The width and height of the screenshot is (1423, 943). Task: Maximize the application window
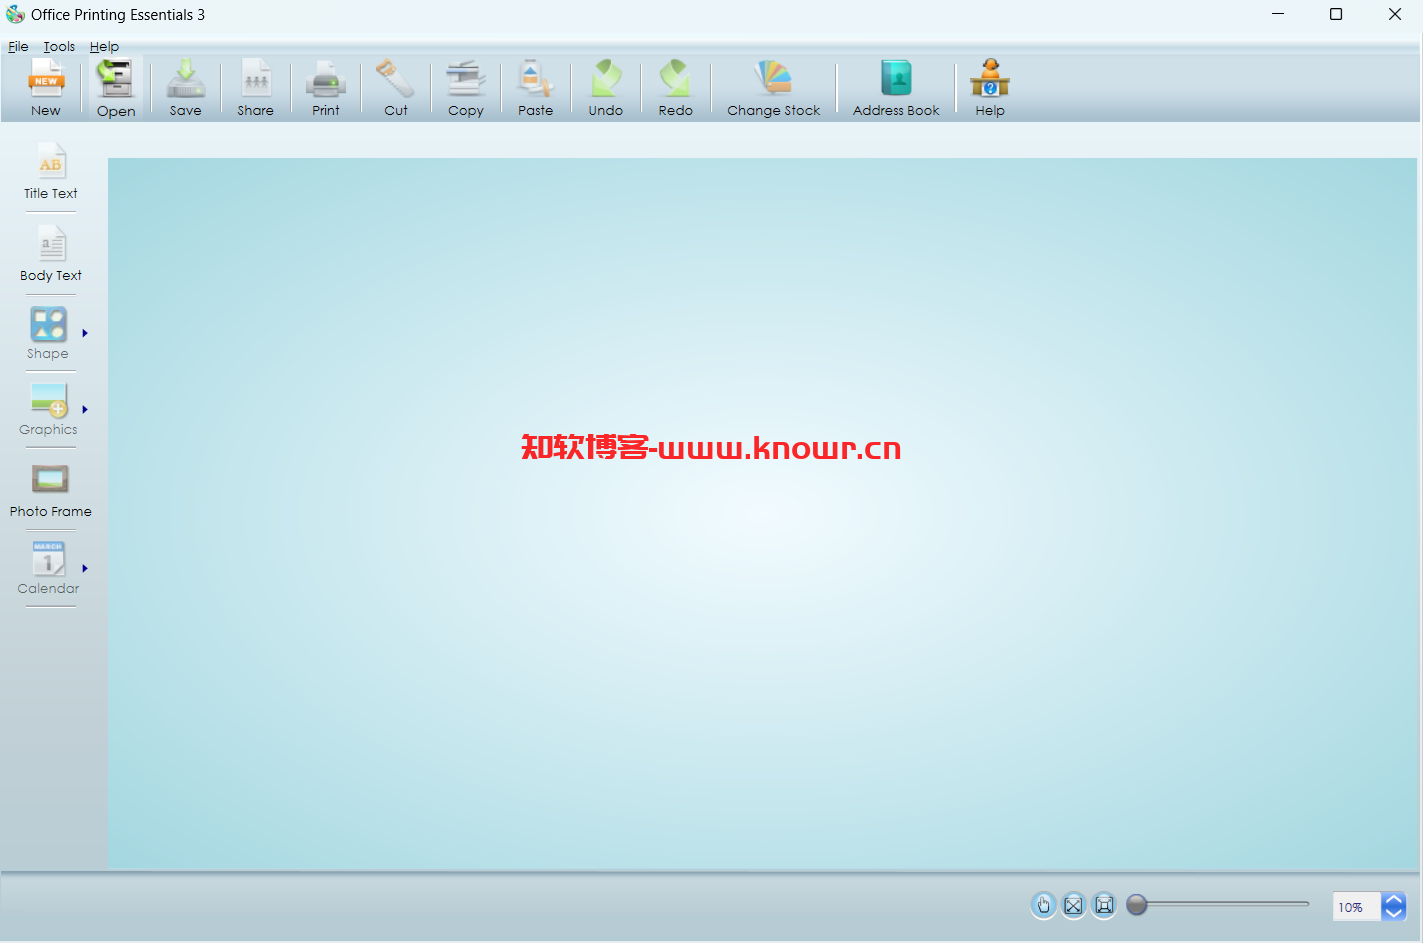click(1336, 14)
